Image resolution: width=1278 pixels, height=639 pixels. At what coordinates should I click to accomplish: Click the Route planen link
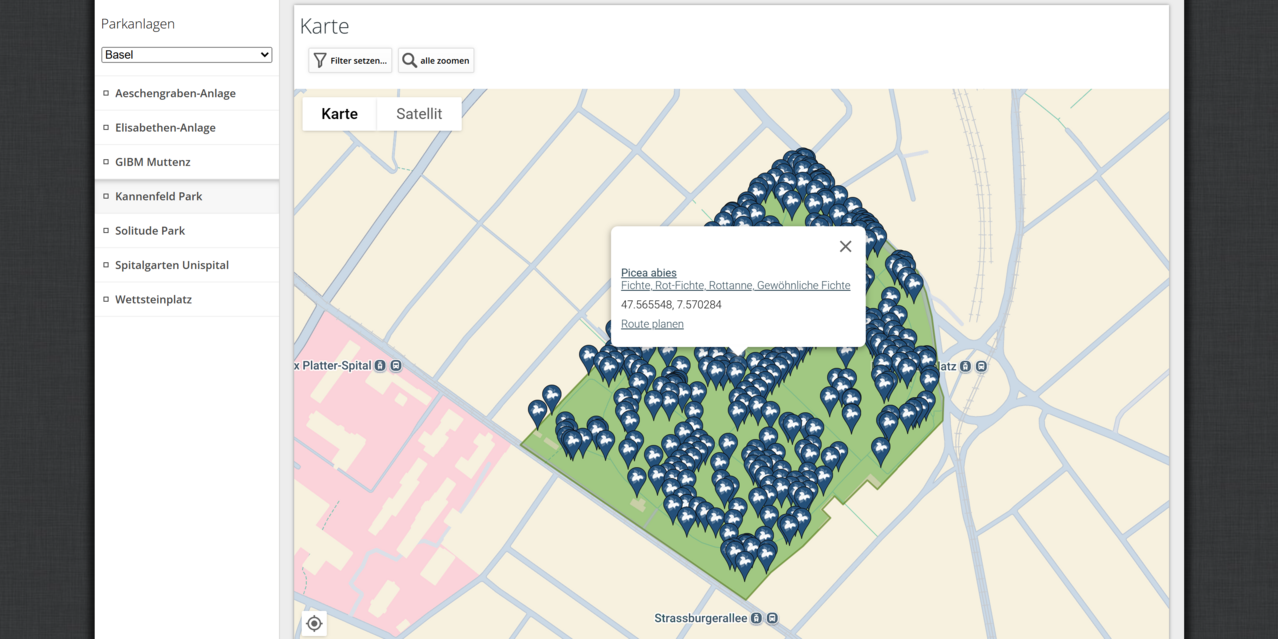[652, 324]
